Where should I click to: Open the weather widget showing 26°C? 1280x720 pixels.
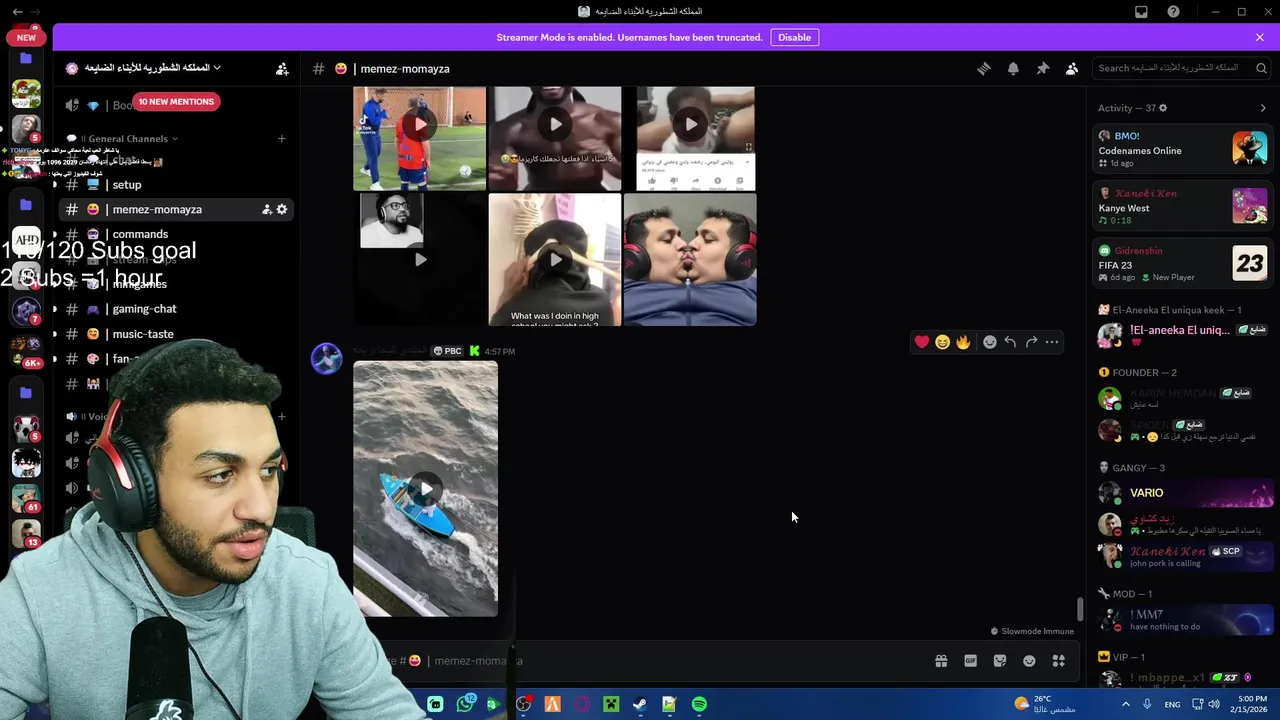[x=1044, y=704]
